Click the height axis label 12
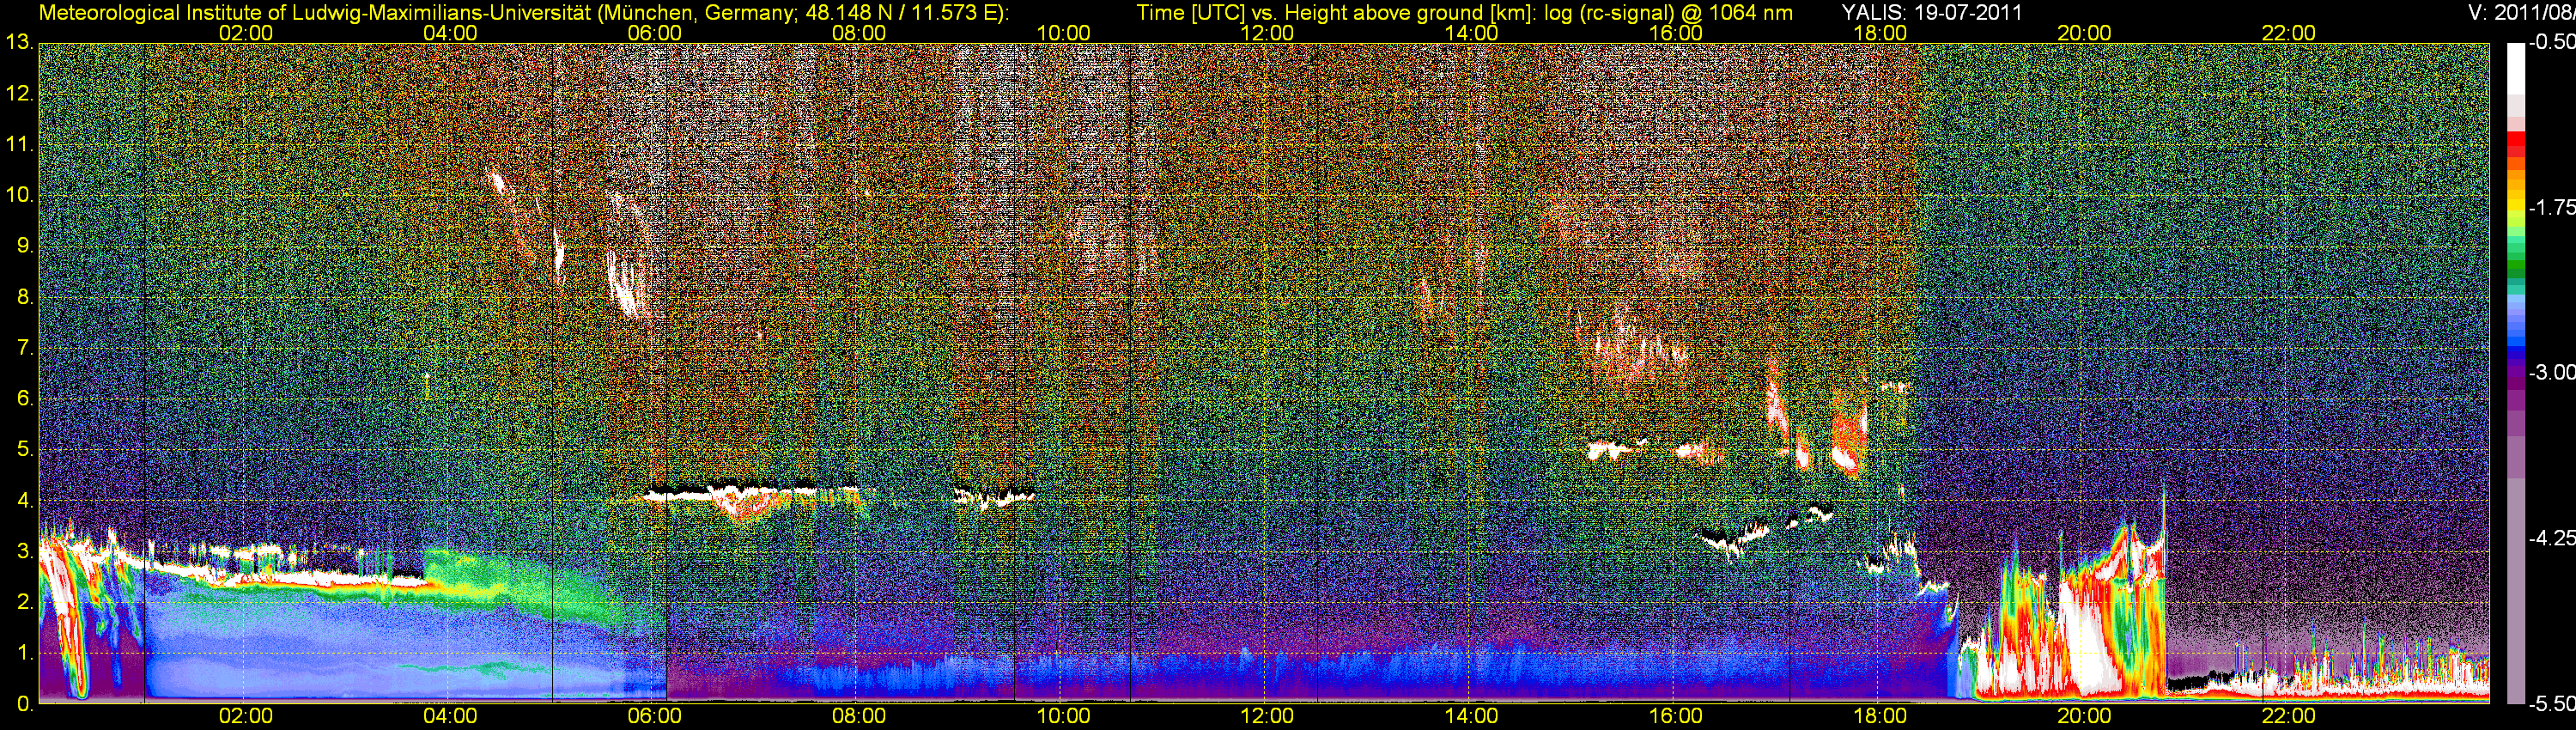This screenshot has width=2576, height=730. click(19, 94)
